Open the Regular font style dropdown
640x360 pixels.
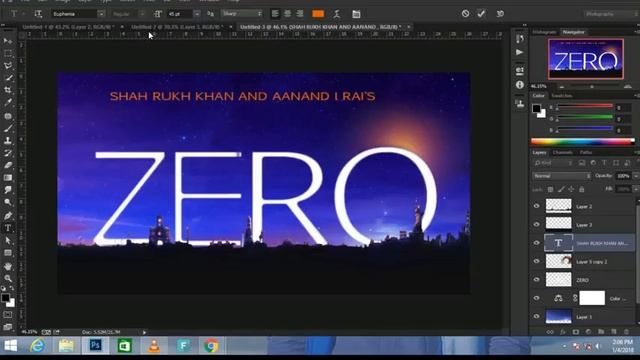[x=142, y=14]
